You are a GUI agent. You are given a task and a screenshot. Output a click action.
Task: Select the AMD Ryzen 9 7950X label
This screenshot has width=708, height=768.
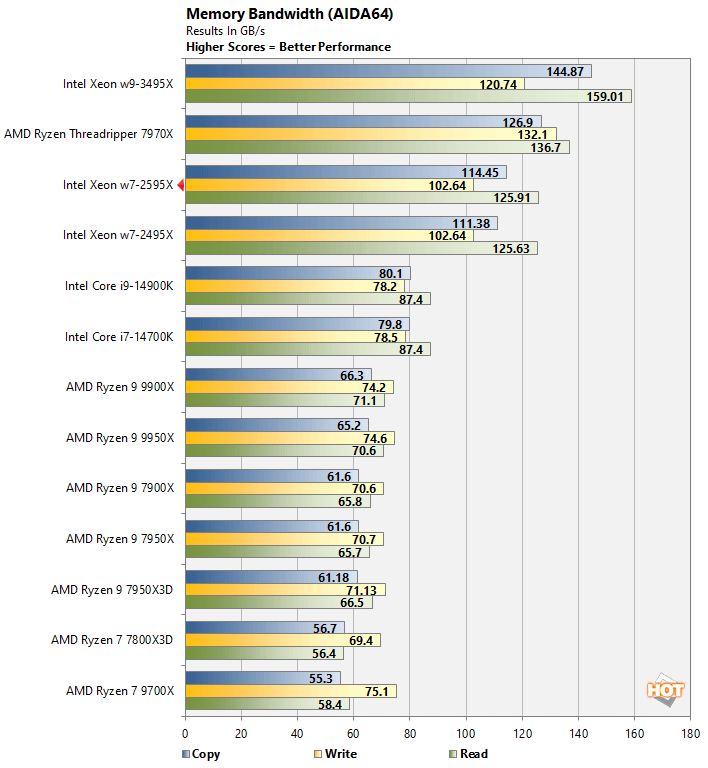click(x=120, y=539)
